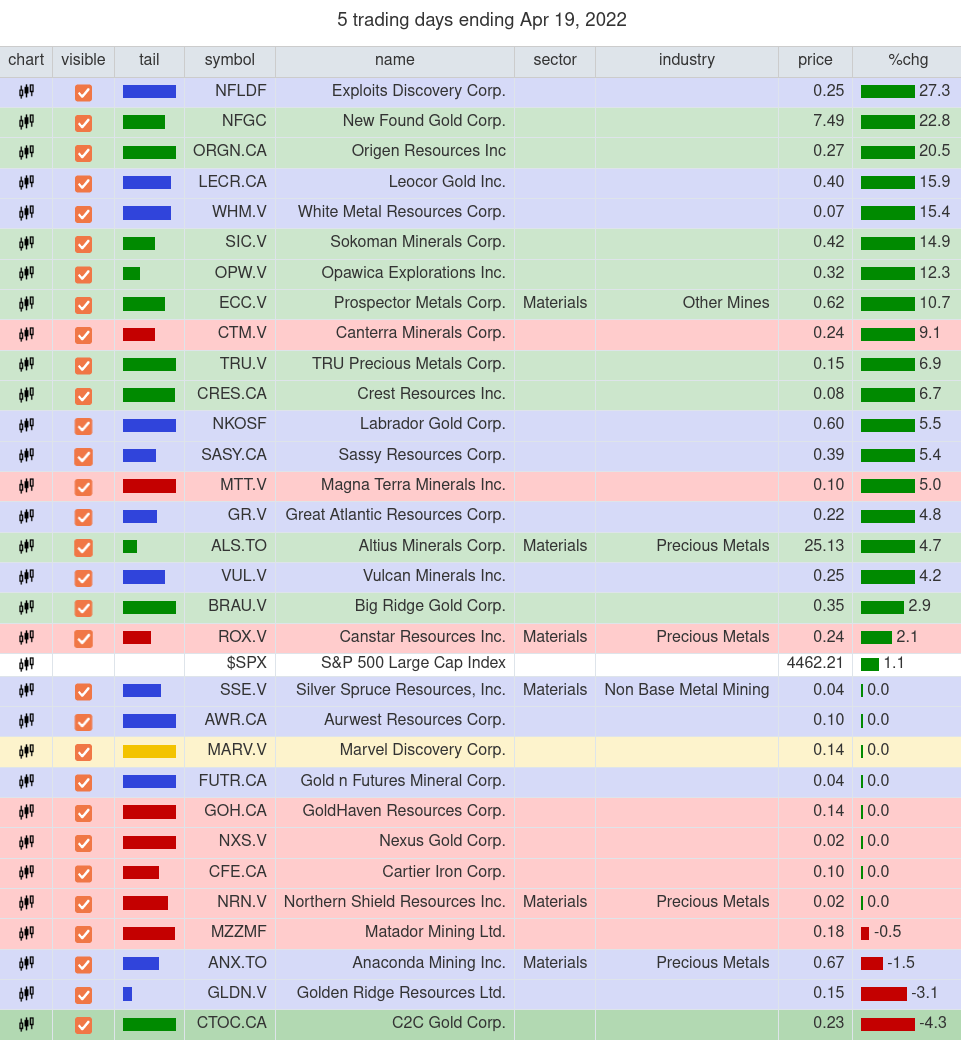Open chart icon for TRU.V row

pyautogui.click(x=26, y=364)
